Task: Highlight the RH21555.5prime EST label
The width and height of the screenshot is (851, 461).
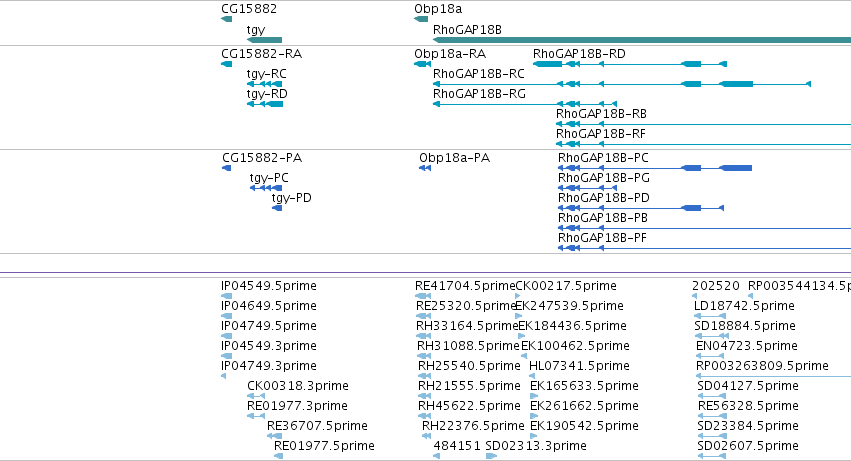Action: (x=469, y=387)
